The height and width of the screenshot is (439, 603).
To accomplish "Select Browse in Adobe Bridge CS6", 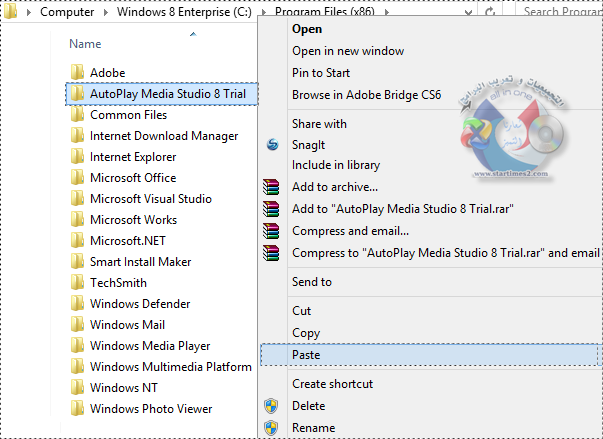I will [x=366, y=95].
